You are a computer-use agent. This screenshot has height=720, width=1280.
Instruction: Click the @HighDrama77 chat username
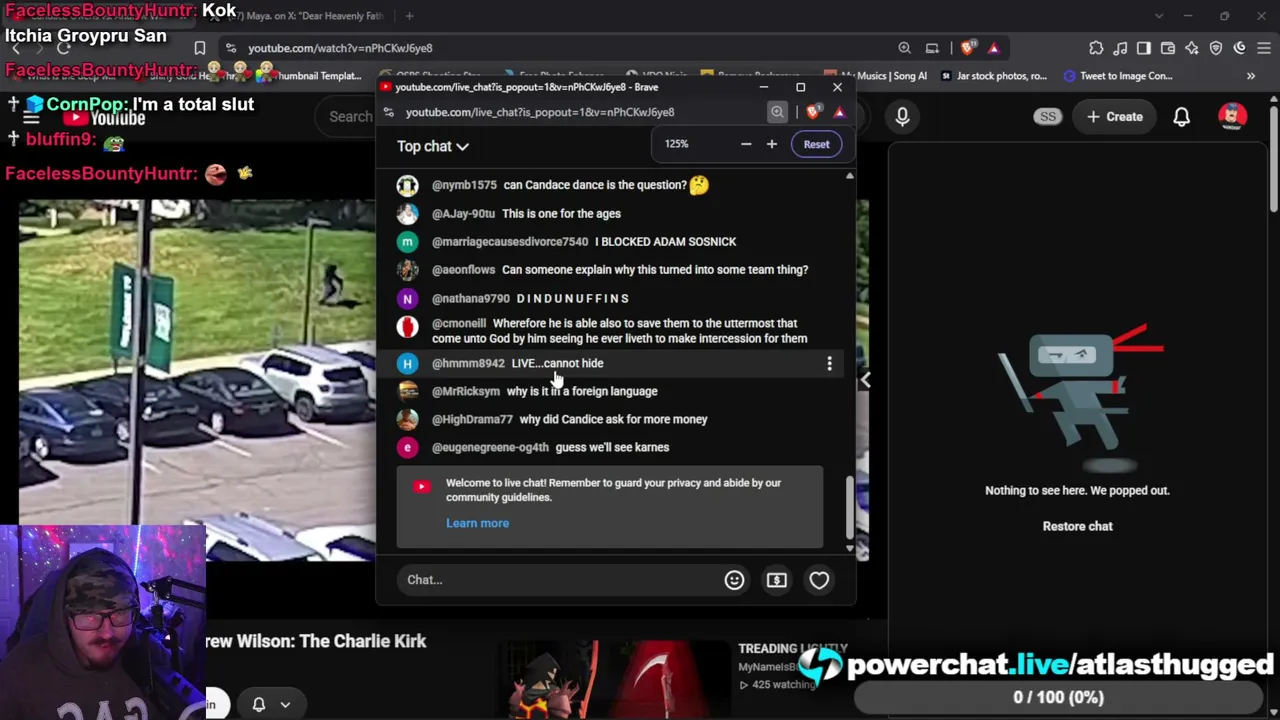click(x=472, y=420)
